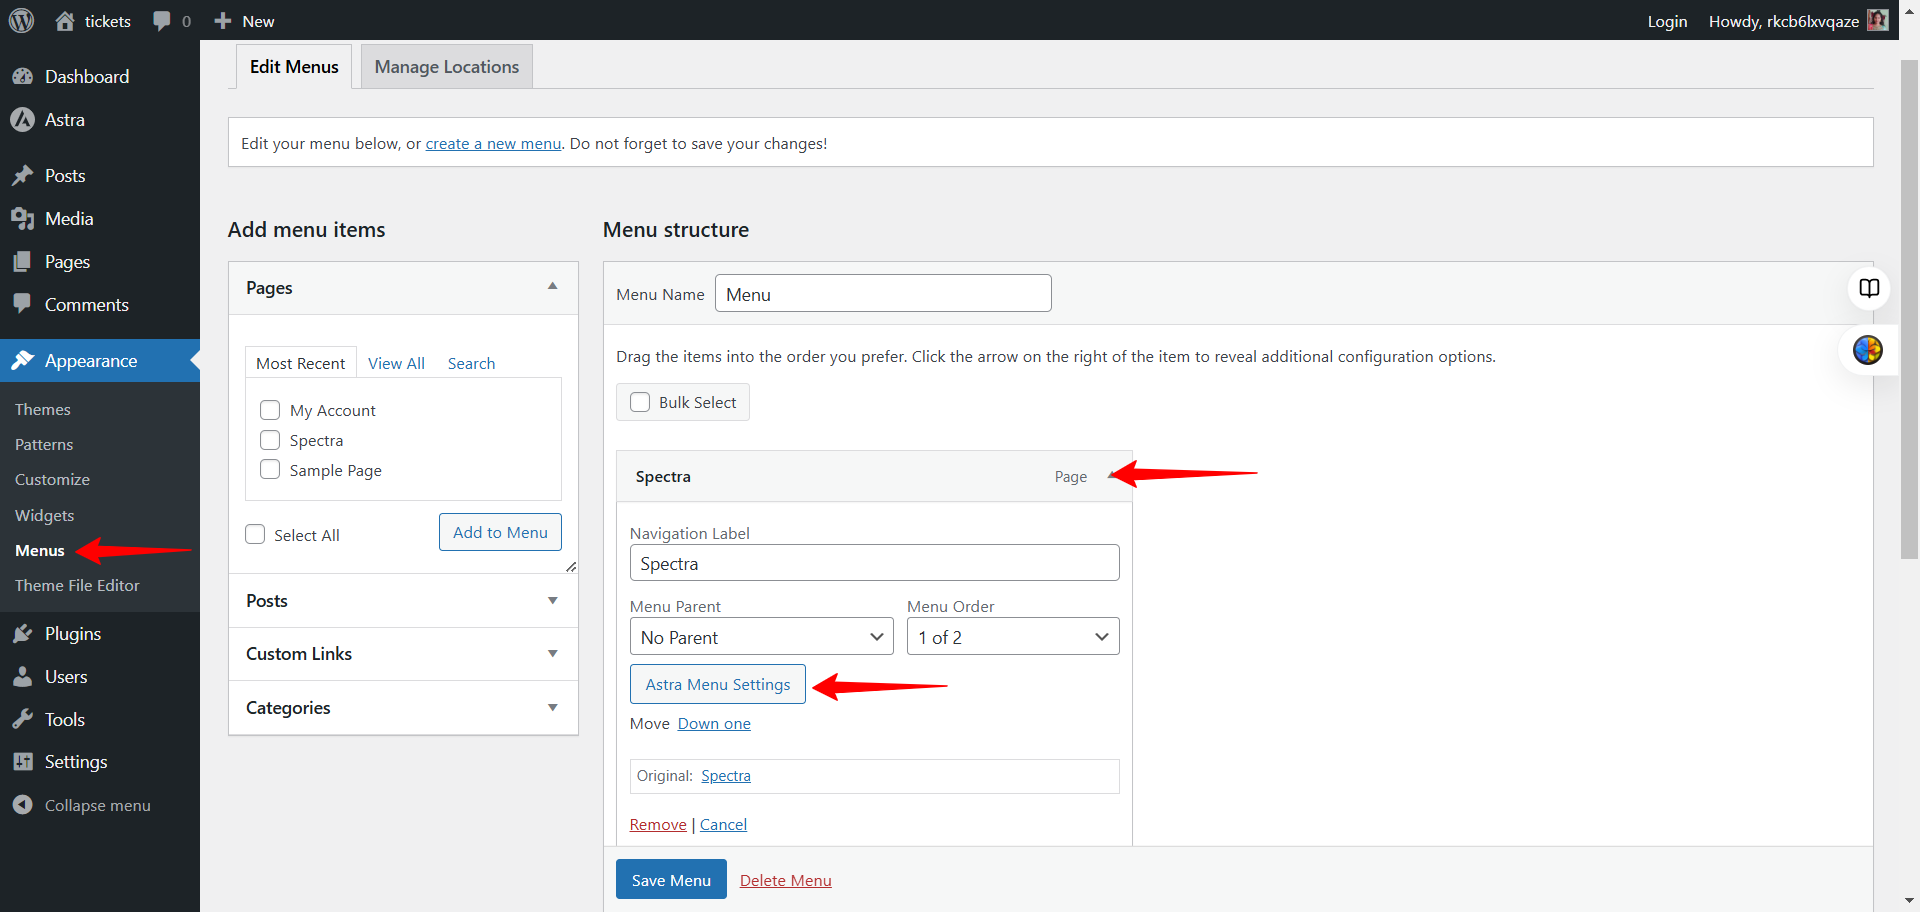Click the Collapse menu arrow icon
This screenshot has width=1920, height=912.
coord(22,805)
